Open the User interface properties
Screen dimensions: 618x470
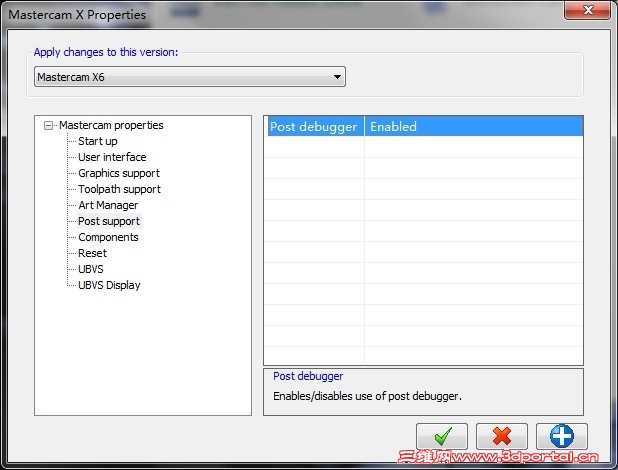click(x=112, y=157)
